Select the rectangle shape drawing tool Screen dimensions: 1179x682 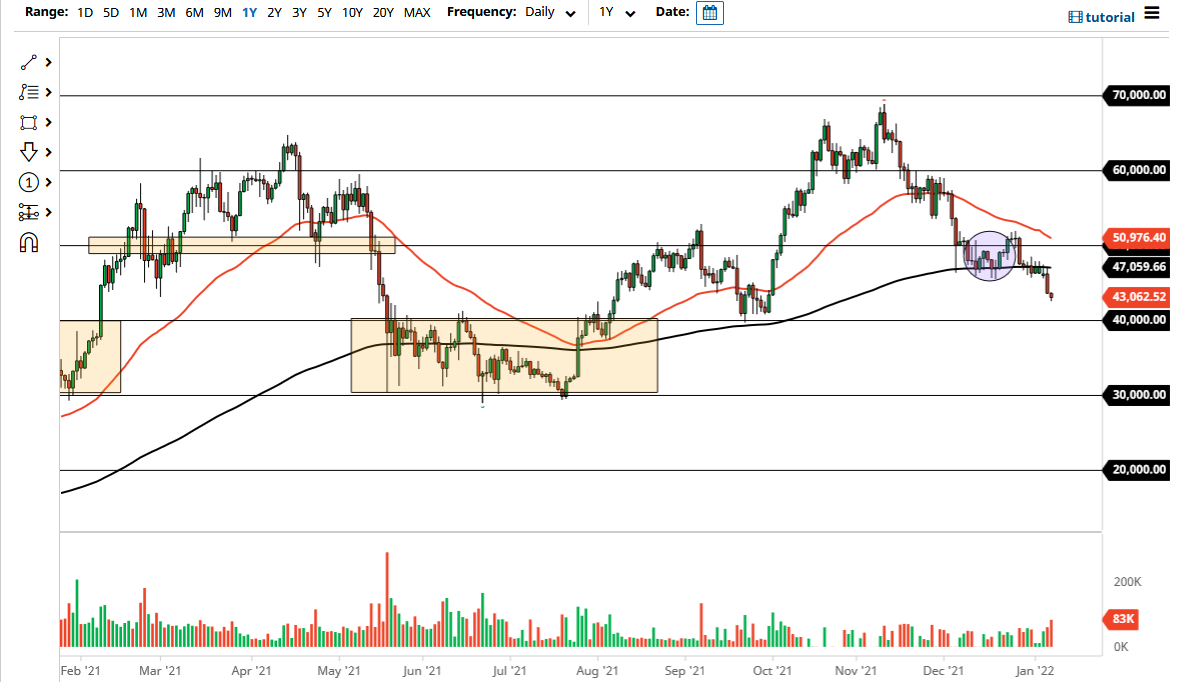tap(29, 122)
